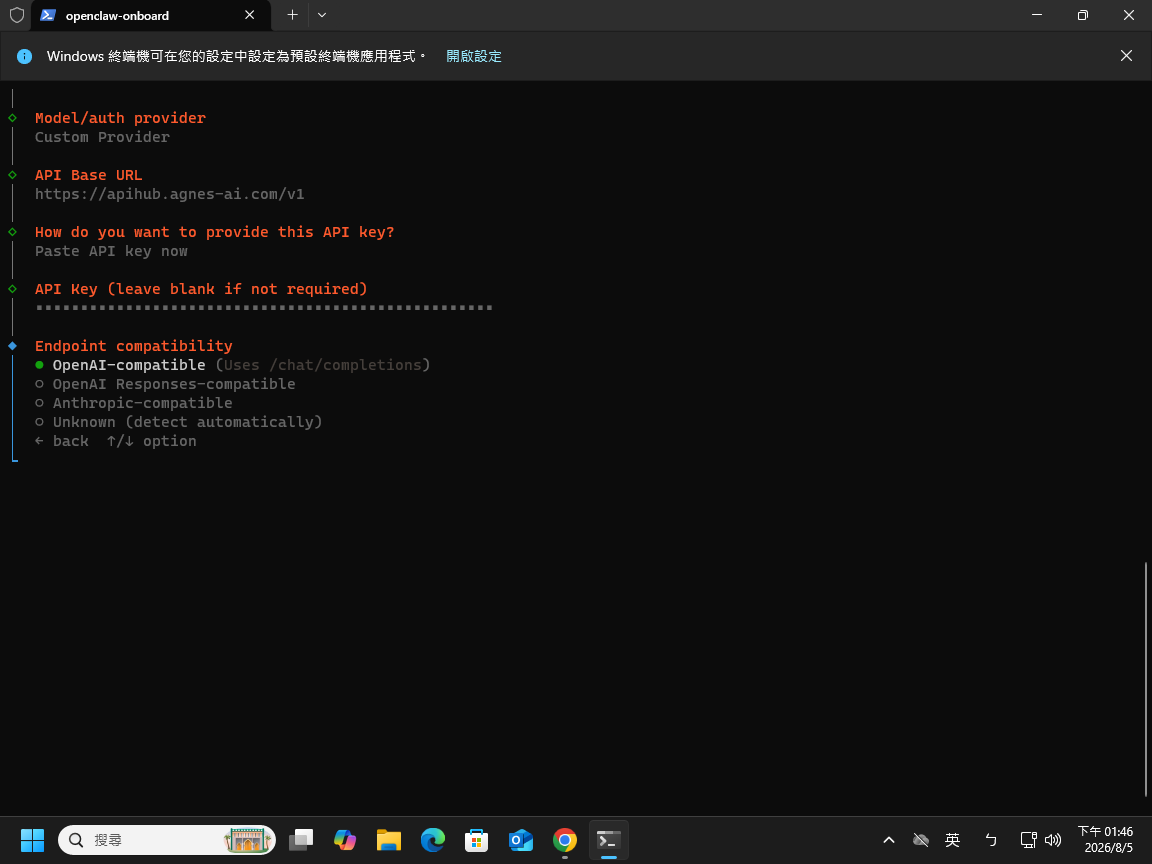Open a new terminal tab
This screenshot has width=1152, height=864.
292,15
